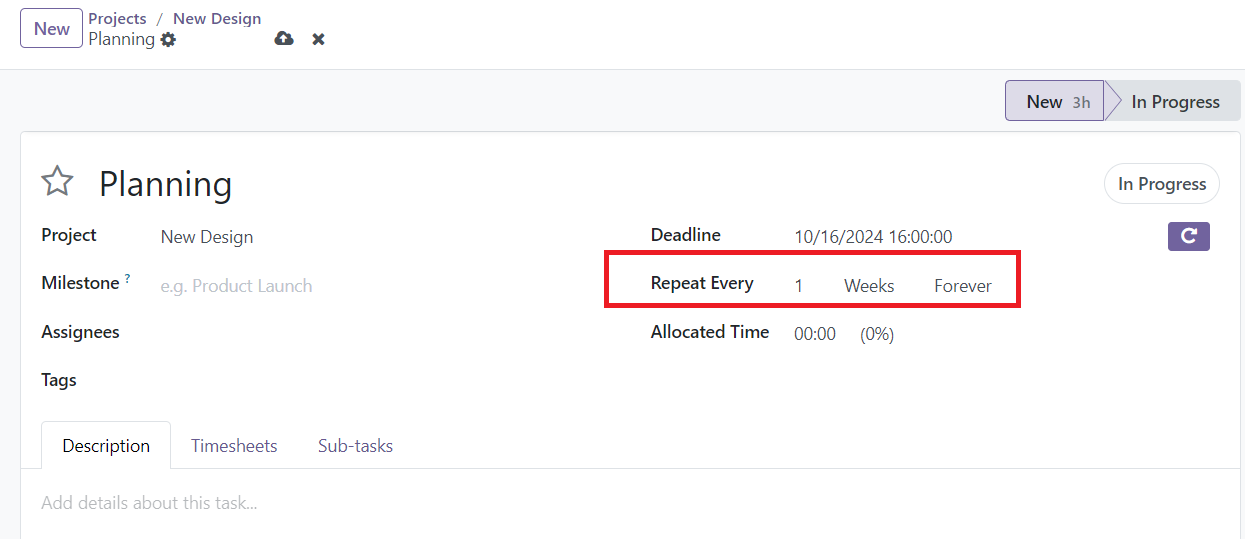
Task: Switch to the Timesheets tab
Action: pos(234,446)
